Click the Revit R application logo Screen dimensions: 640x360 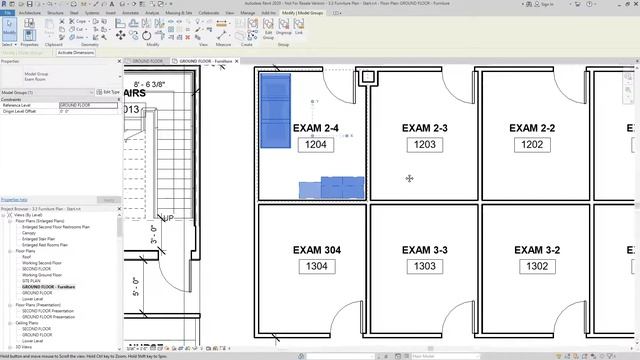[x=4, y=4]
